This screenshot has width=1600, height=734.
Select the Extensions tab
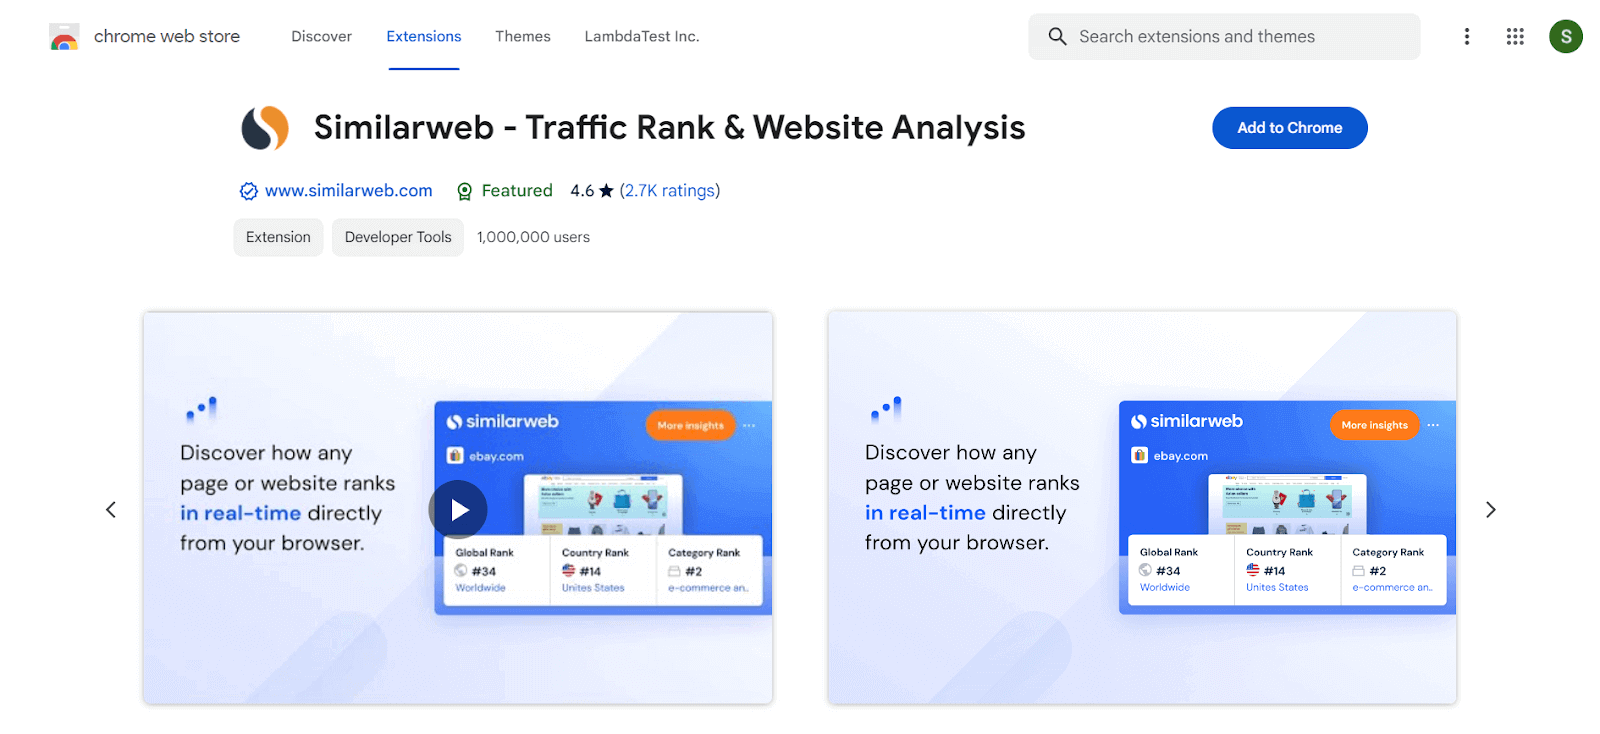(424, 37)
